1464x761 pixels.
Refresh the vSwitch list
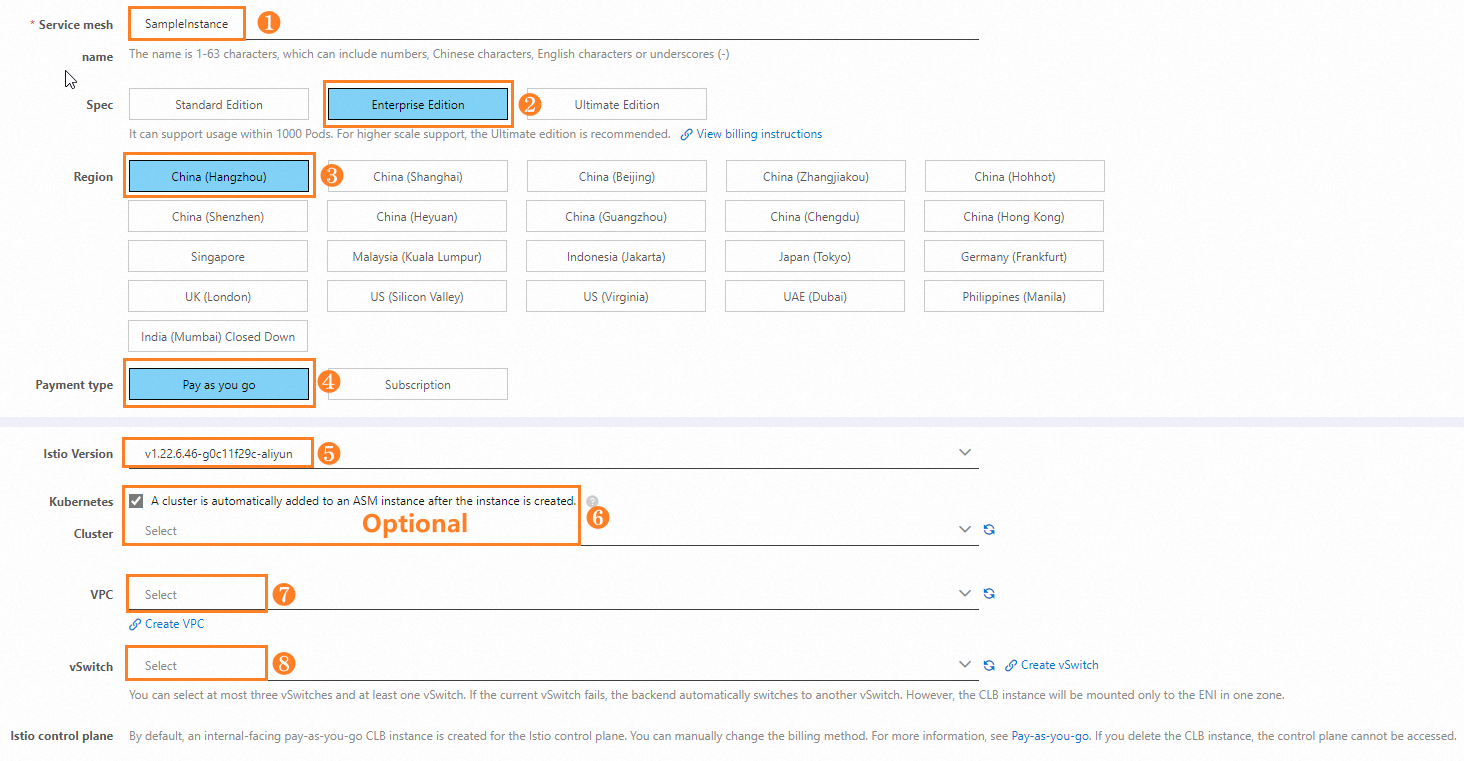(x=989, y=665)
